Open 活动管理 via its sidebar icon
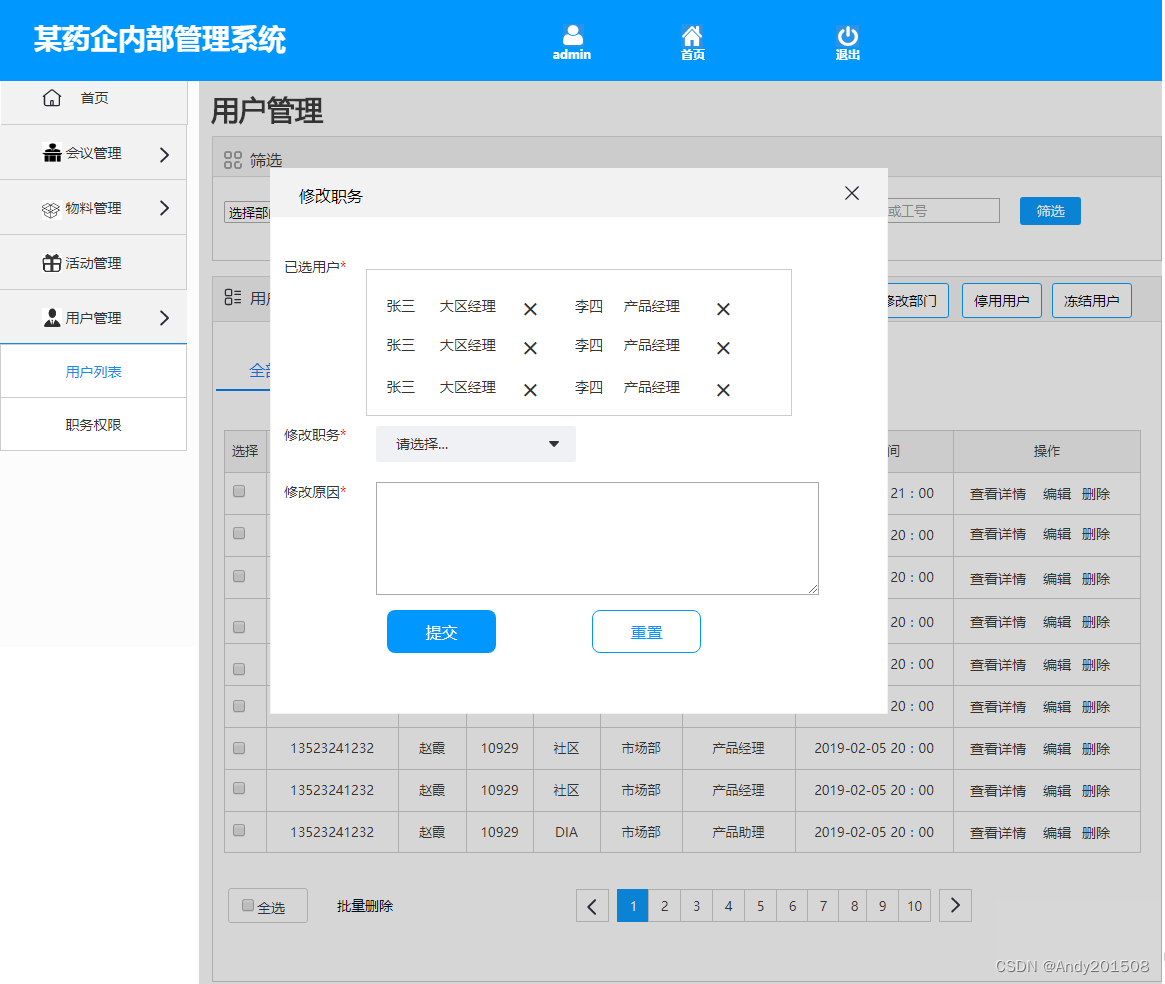1165x984 pixels. [51, 262]
